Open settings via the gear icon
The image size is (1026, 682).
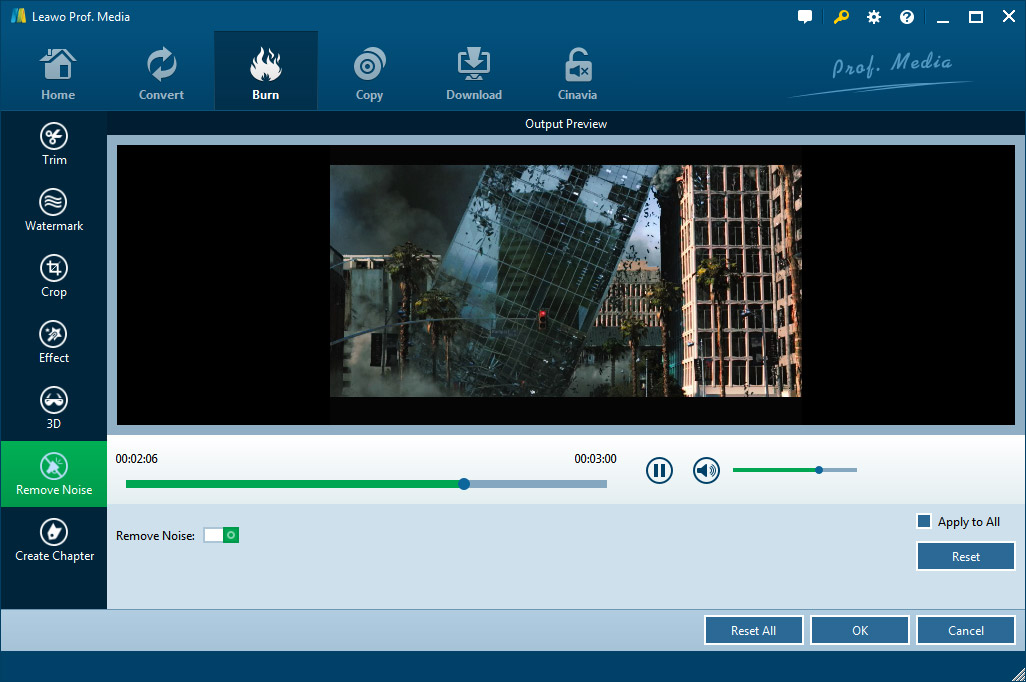tap(874, 17)
